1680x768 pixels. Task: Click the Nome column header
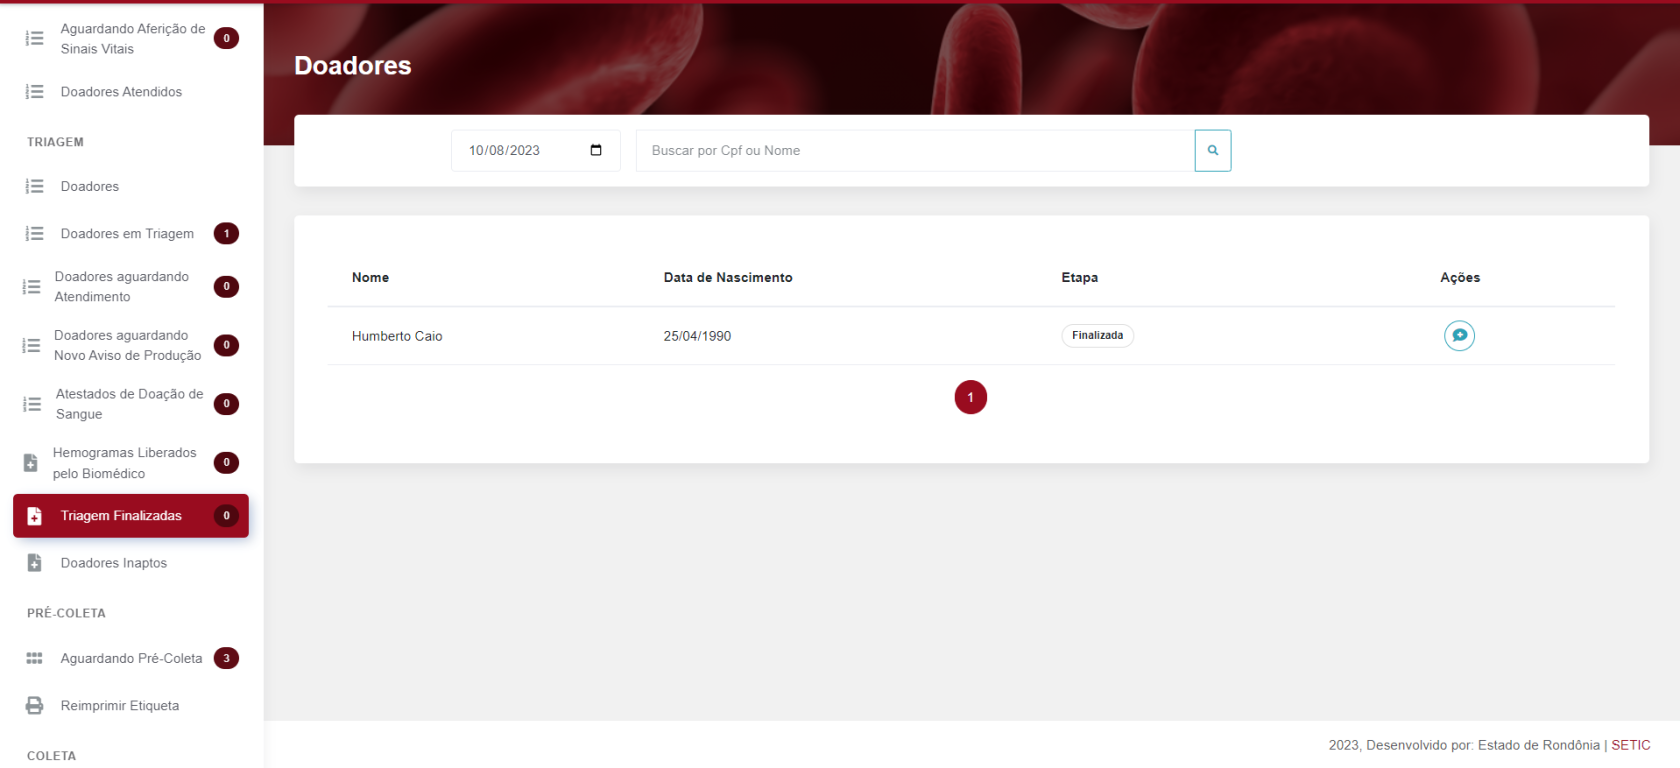click(x=370, y=277)
